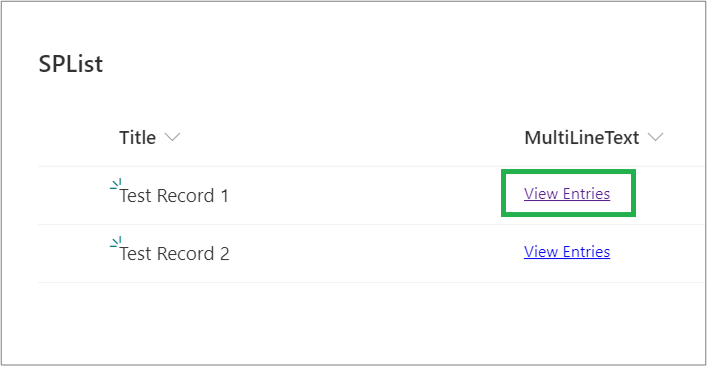Click the new-item glimmer icon beside Test Record 1

[116, 184]
